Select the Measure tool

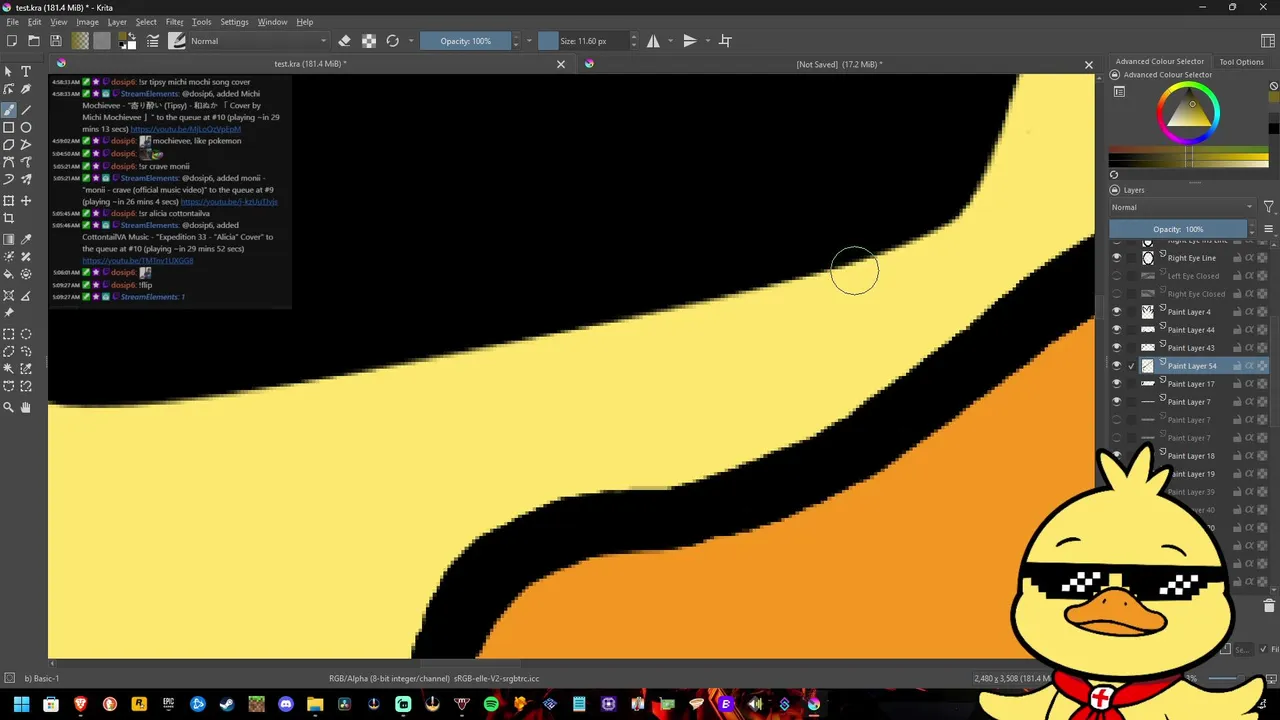click(x=26, y=296)
